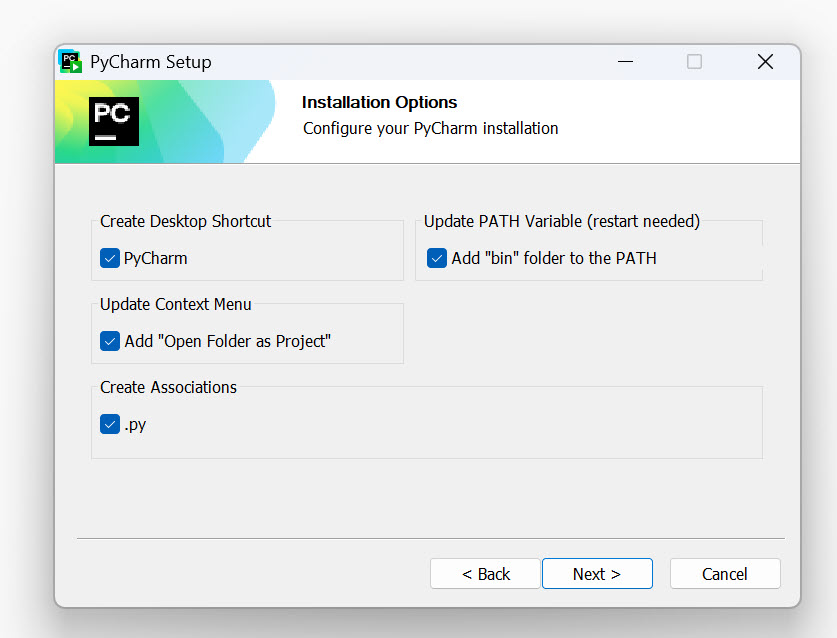Click the "Configure your PyCharm installation" subtitle
This screenshot has height=638, width=837.
pyautogui.click(x=430, y=128)
